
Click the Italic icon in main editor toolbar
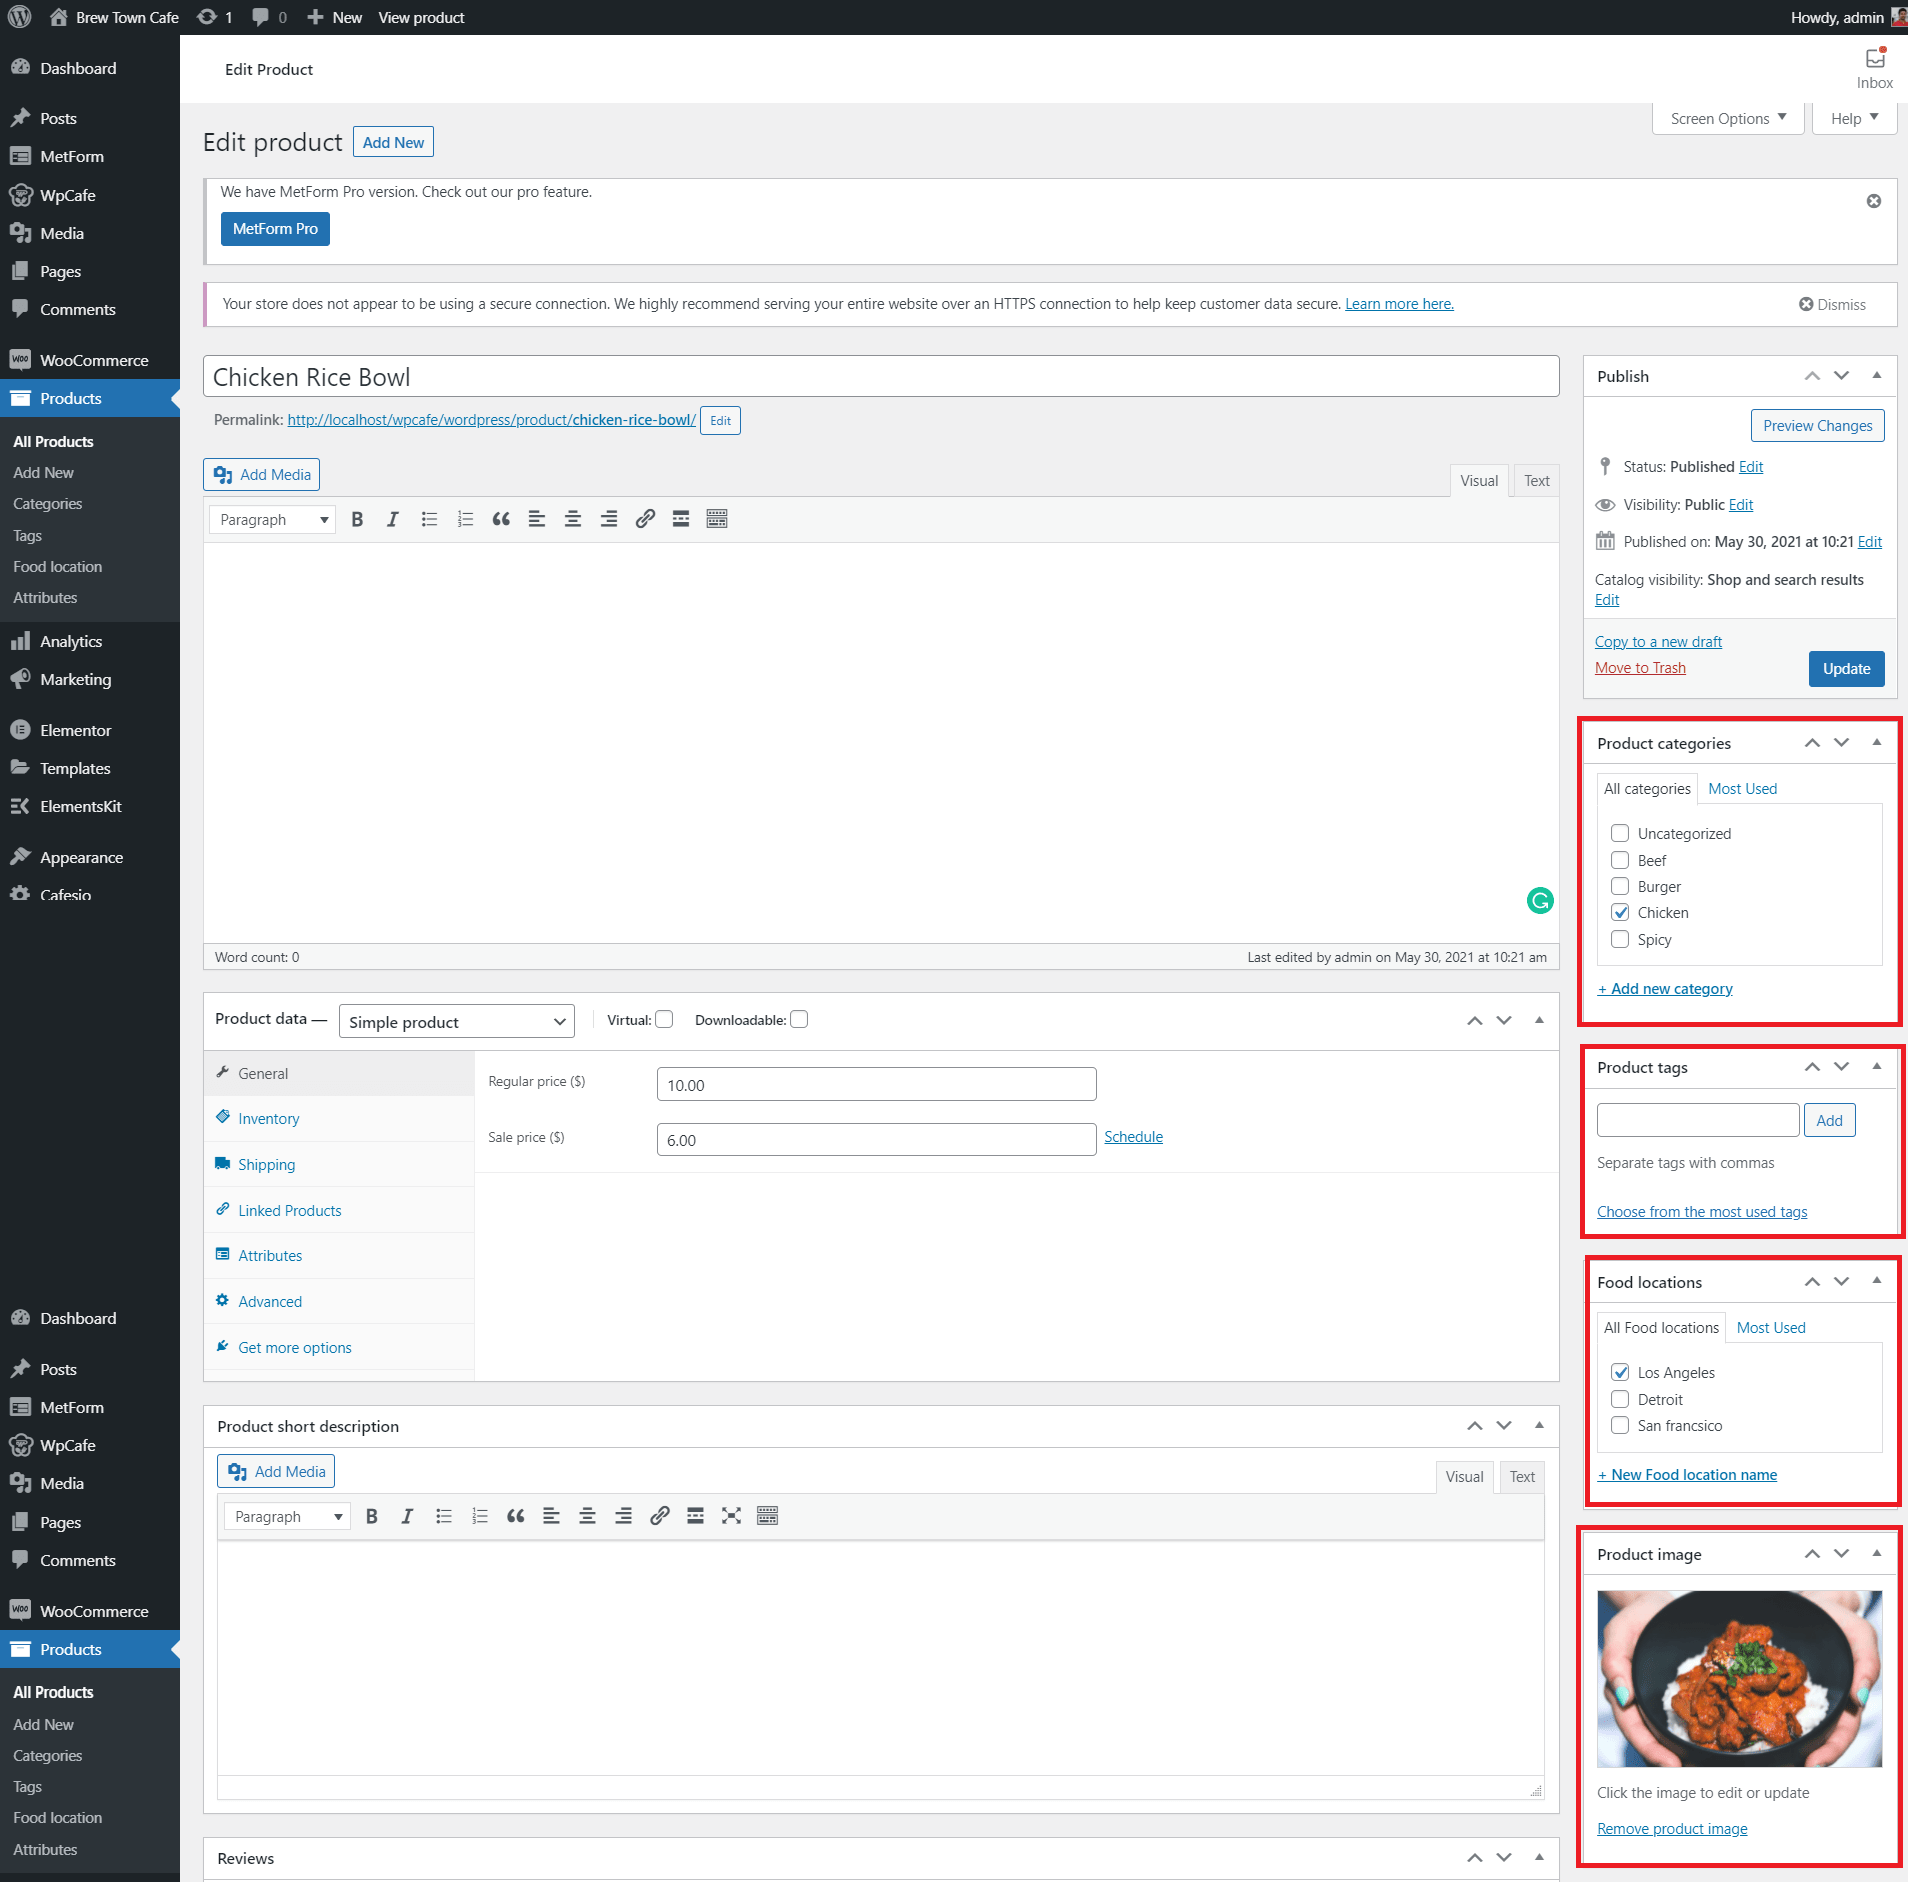(393, 519)
